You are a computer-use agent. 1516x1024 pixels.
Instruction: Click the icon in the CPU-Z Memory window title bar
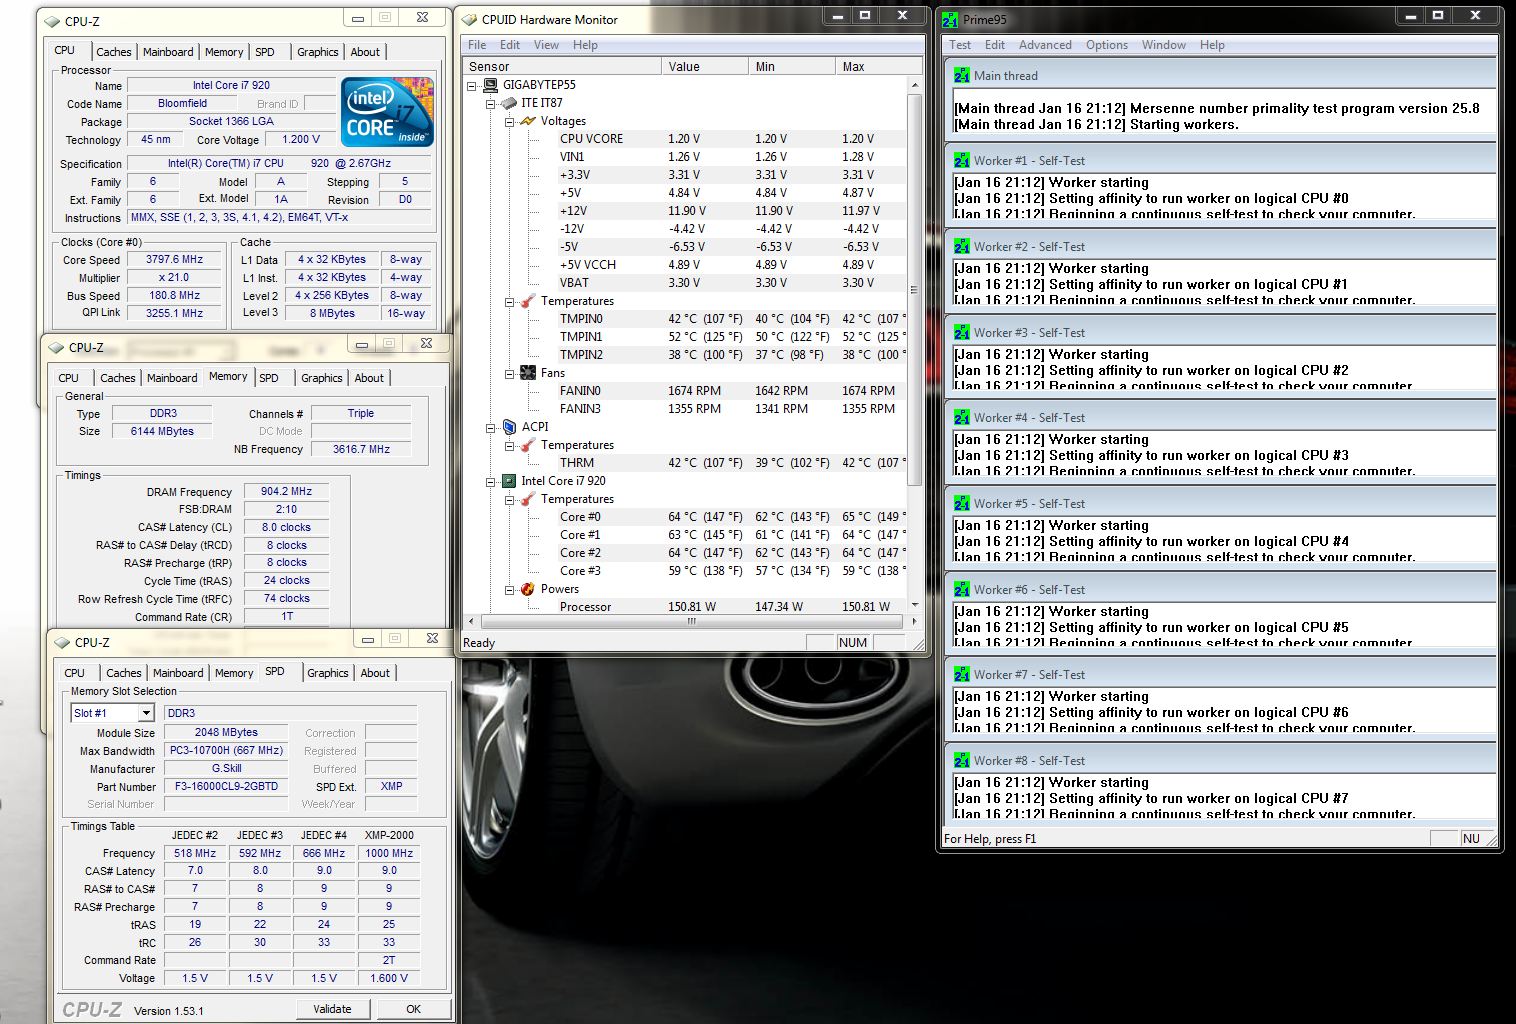point(56,347)
